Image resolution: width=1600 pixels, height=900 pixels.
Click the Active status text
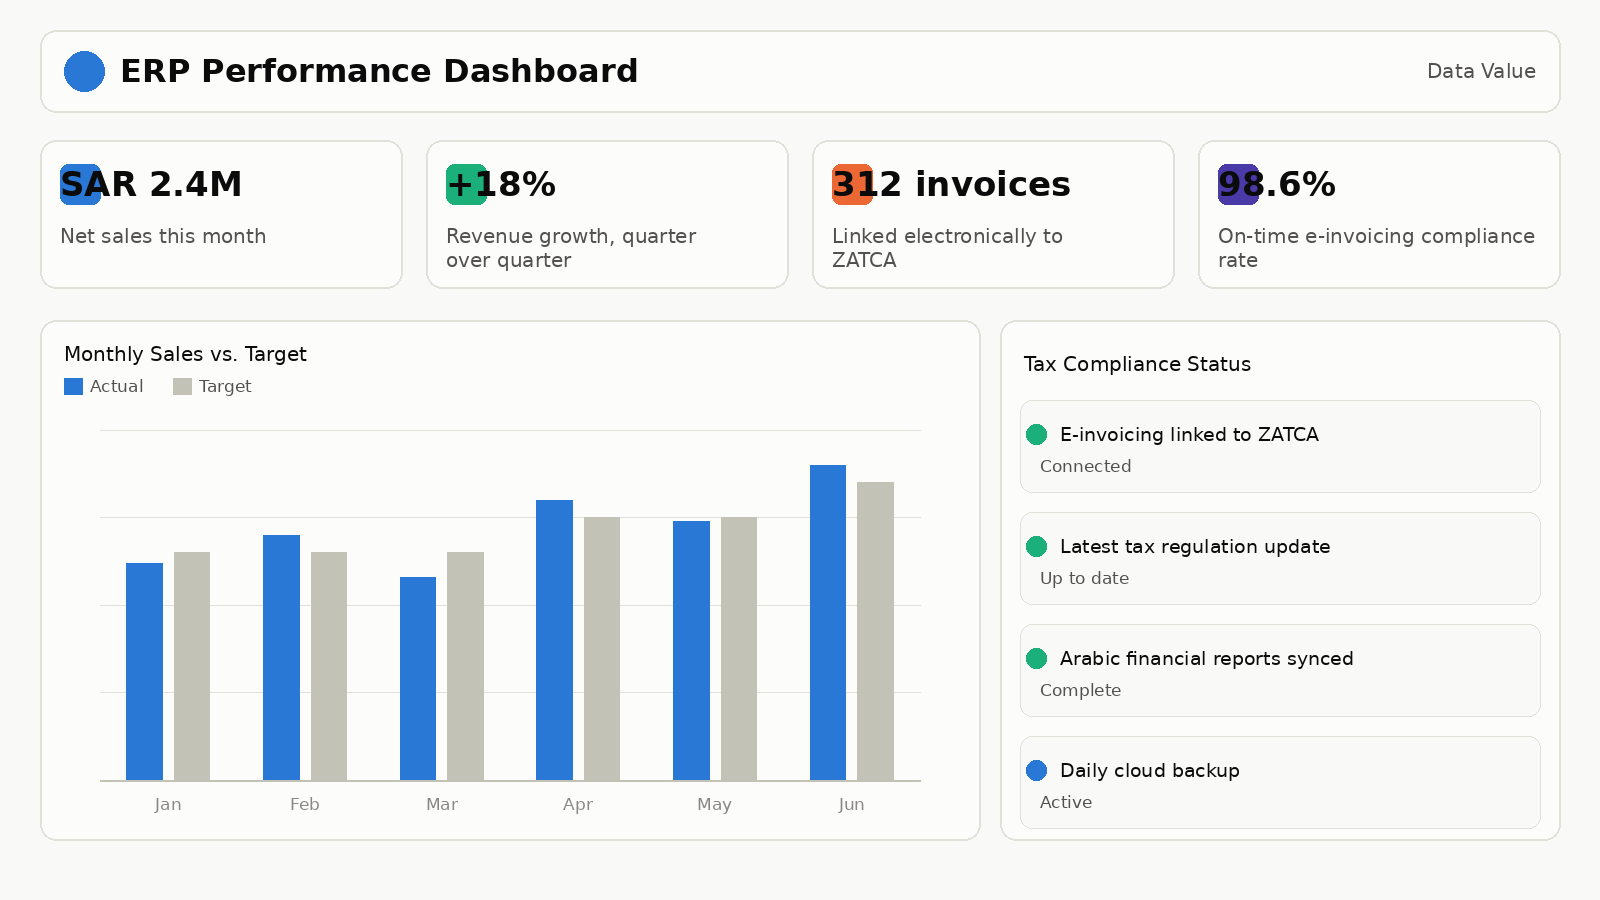[x=1066, y=802]
